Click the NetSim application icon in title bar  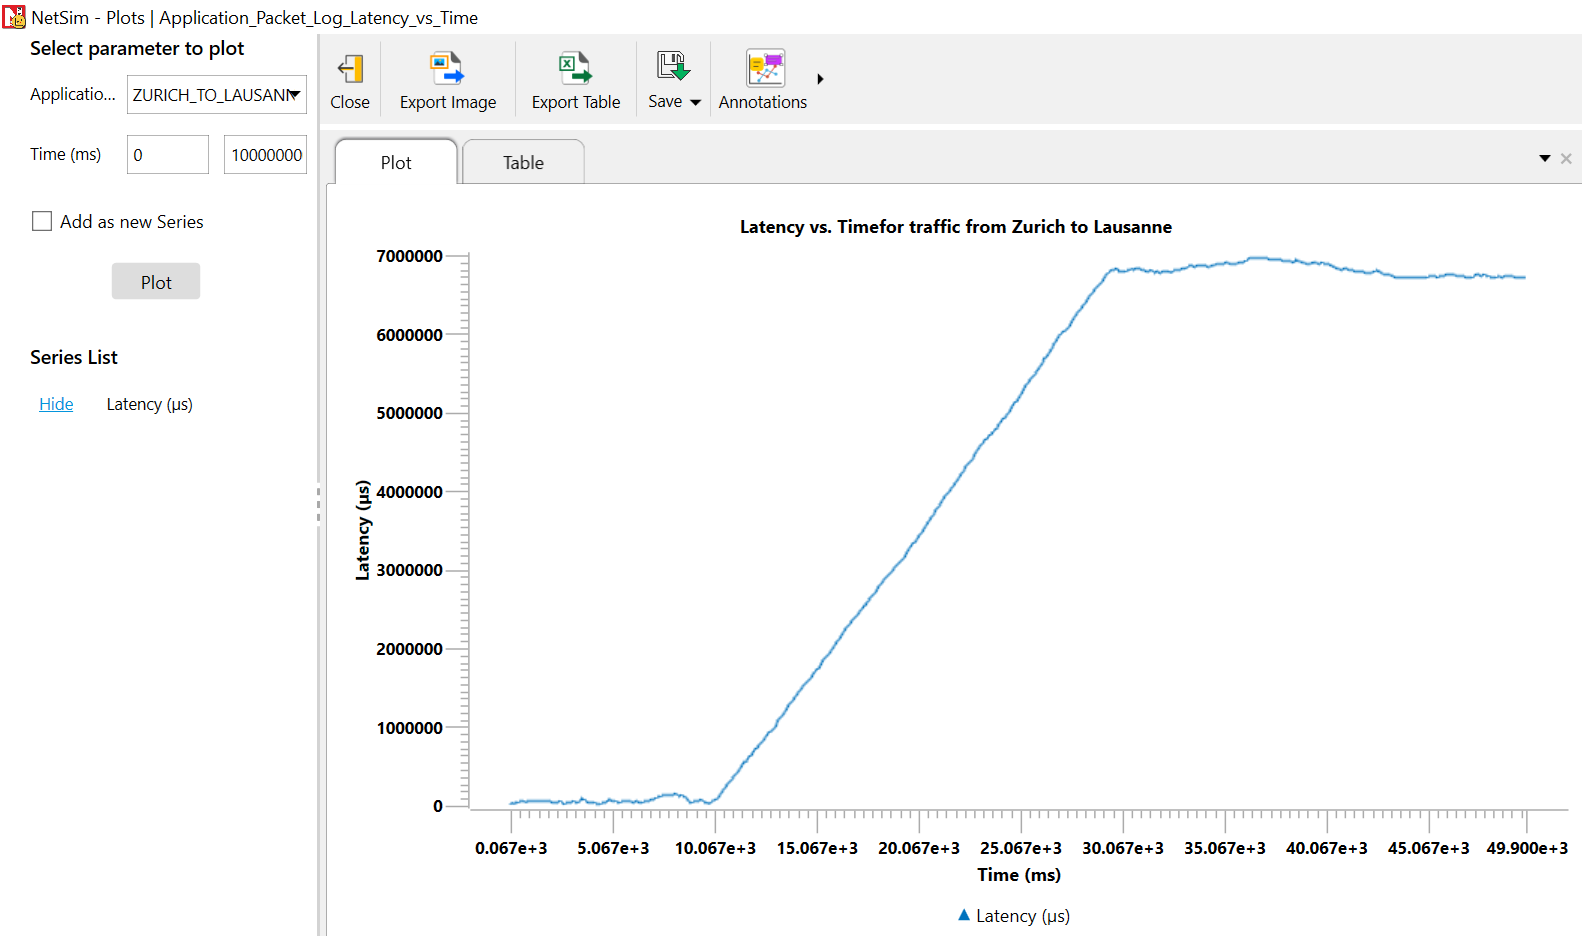(14, 17)
